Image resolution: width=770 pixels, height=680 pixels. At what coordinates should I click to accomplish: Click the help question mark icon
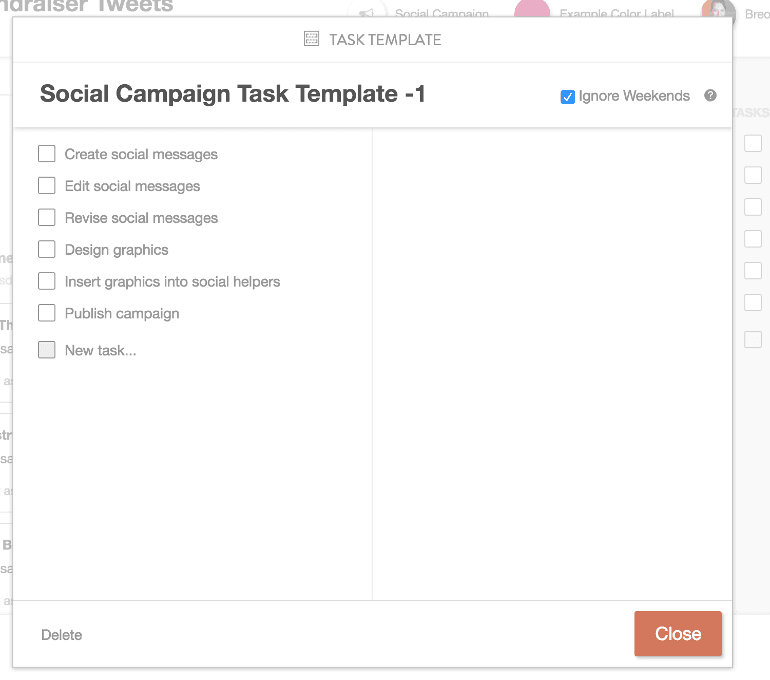(710, 96)
